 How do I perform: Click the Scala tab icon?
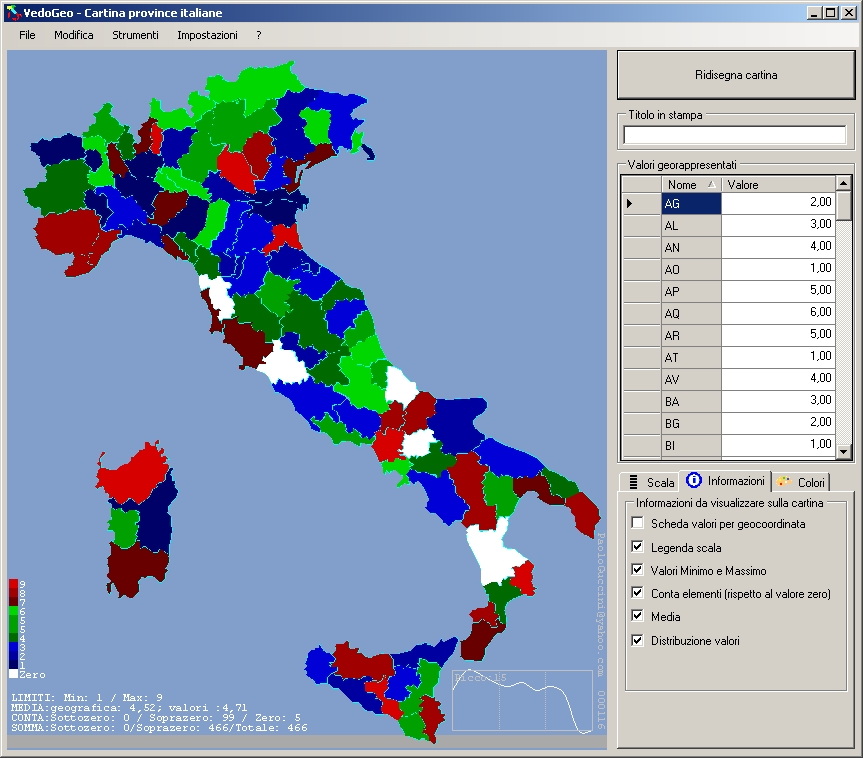pyautogui.click(x=634, y=482)
